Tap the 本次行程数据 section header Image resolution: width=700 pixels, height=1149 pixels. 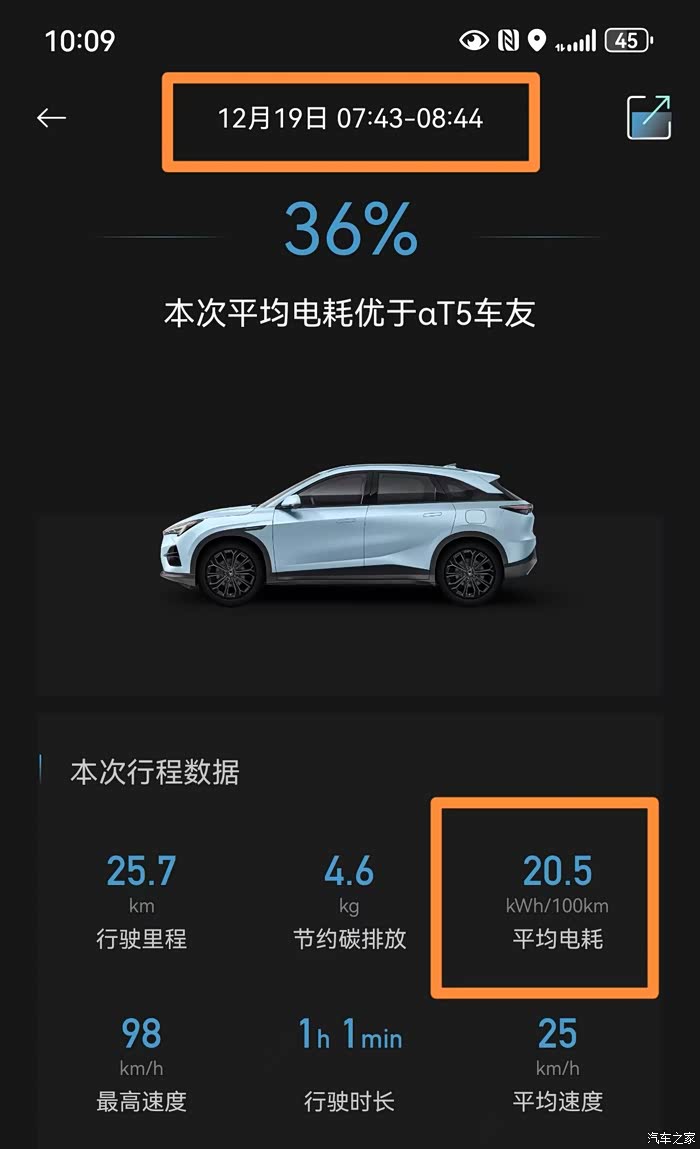tap(155, 772)
